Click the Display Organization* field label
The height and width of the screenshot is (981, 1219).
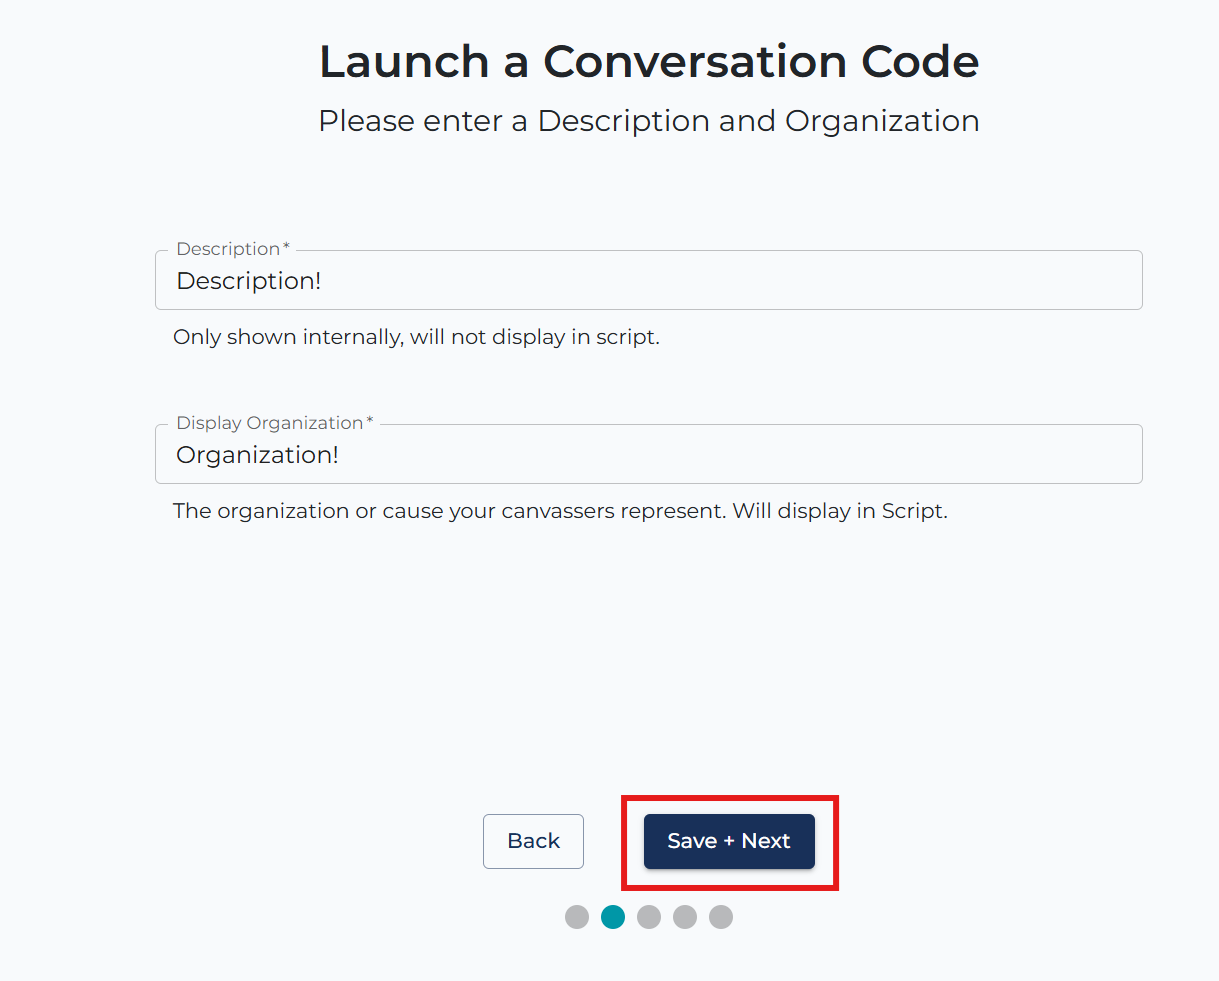(x=274, y=423)
